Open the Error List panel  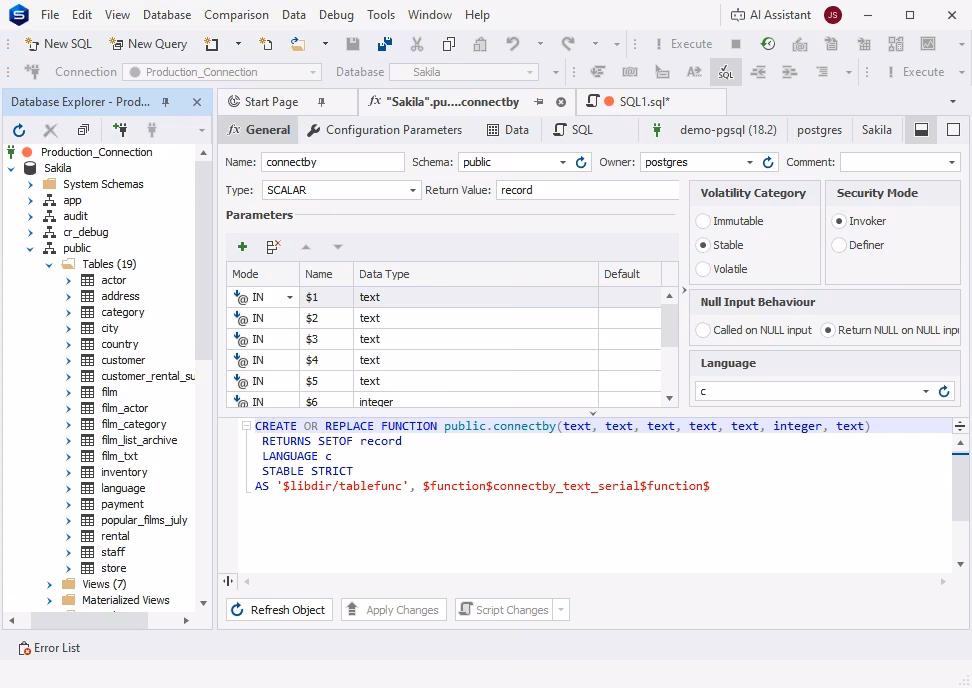click(x=50, y=648)
